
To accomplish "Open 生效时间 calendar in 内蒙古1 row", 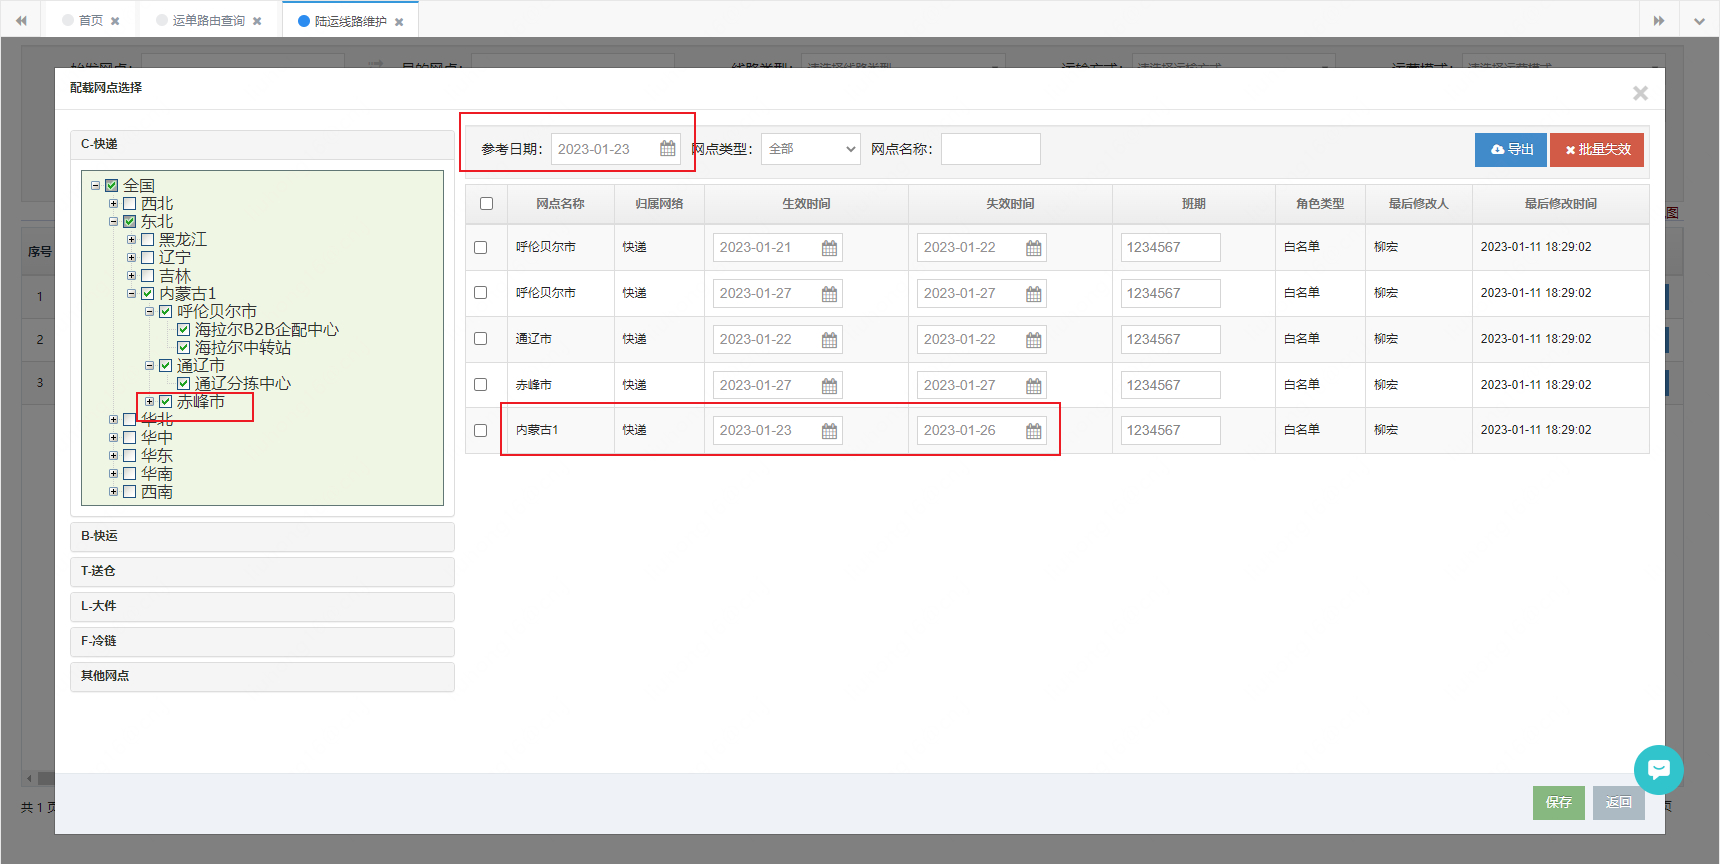I will 829,431.
